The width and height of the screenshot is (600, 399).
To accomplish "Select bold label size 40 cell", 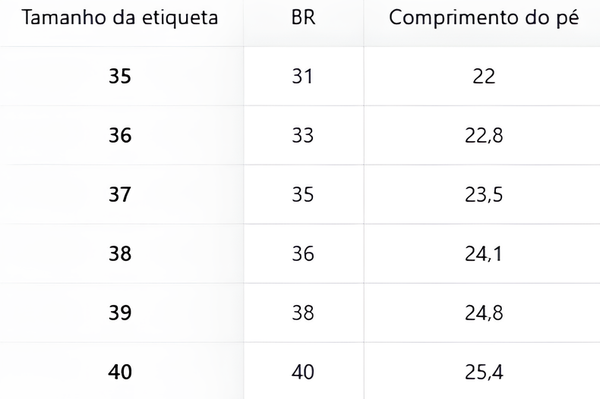I will click(120, 372).
